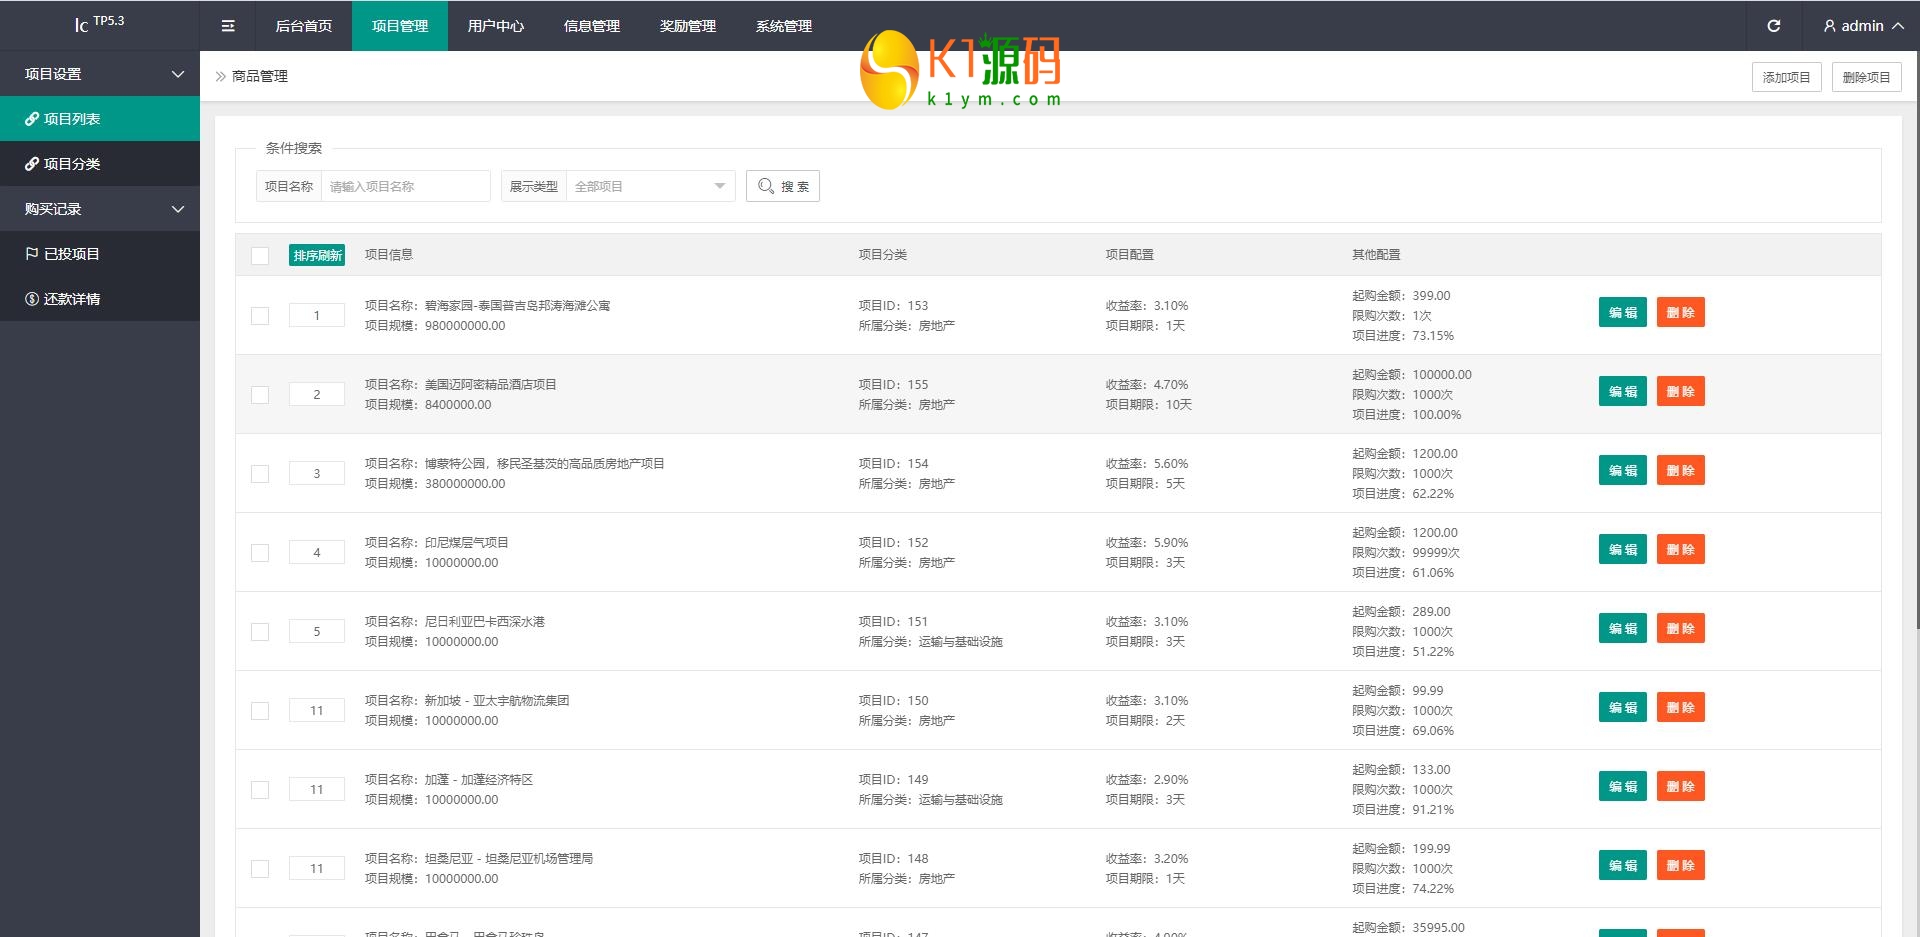Click the admin user profile icon
The width and height of the screenshot is (1920, 937).
point(1829,26)
